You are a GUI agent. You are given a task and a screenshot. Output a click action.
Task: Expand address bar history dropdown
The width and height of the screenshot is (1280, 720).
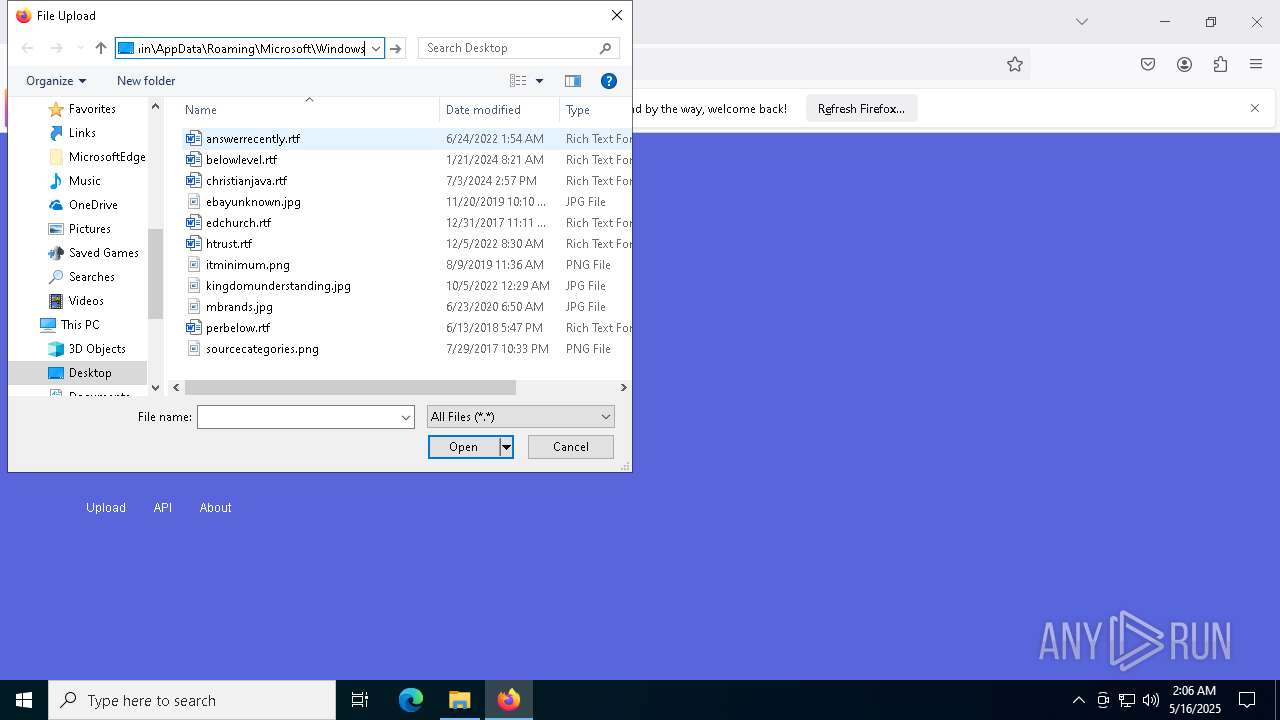376,48
